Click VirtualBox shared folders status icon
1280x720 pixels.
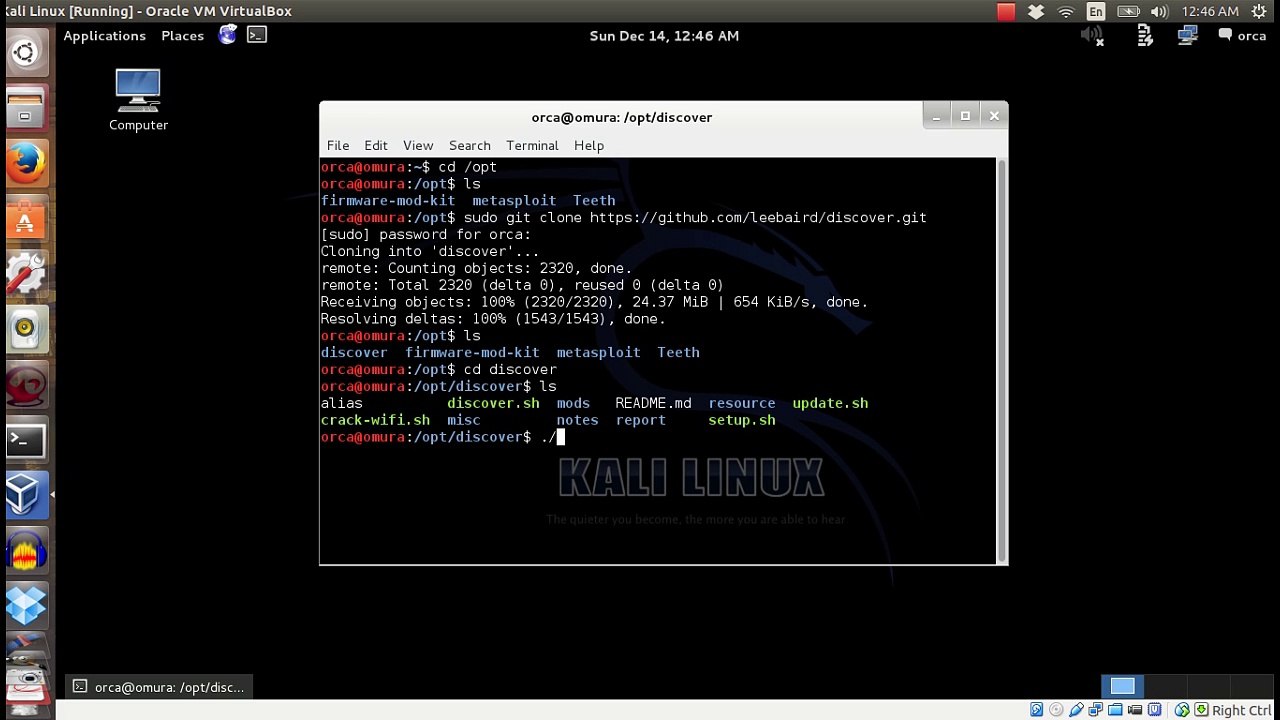[1115, 710]
